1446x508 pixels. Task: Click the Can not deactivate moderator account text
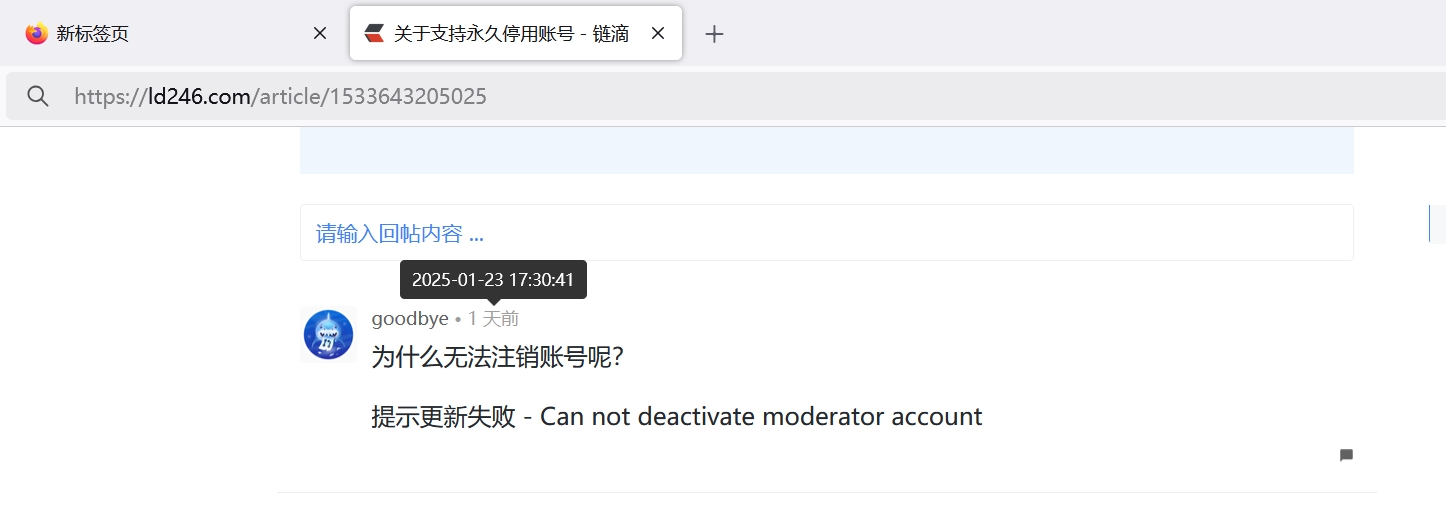[x=760, y=417]
